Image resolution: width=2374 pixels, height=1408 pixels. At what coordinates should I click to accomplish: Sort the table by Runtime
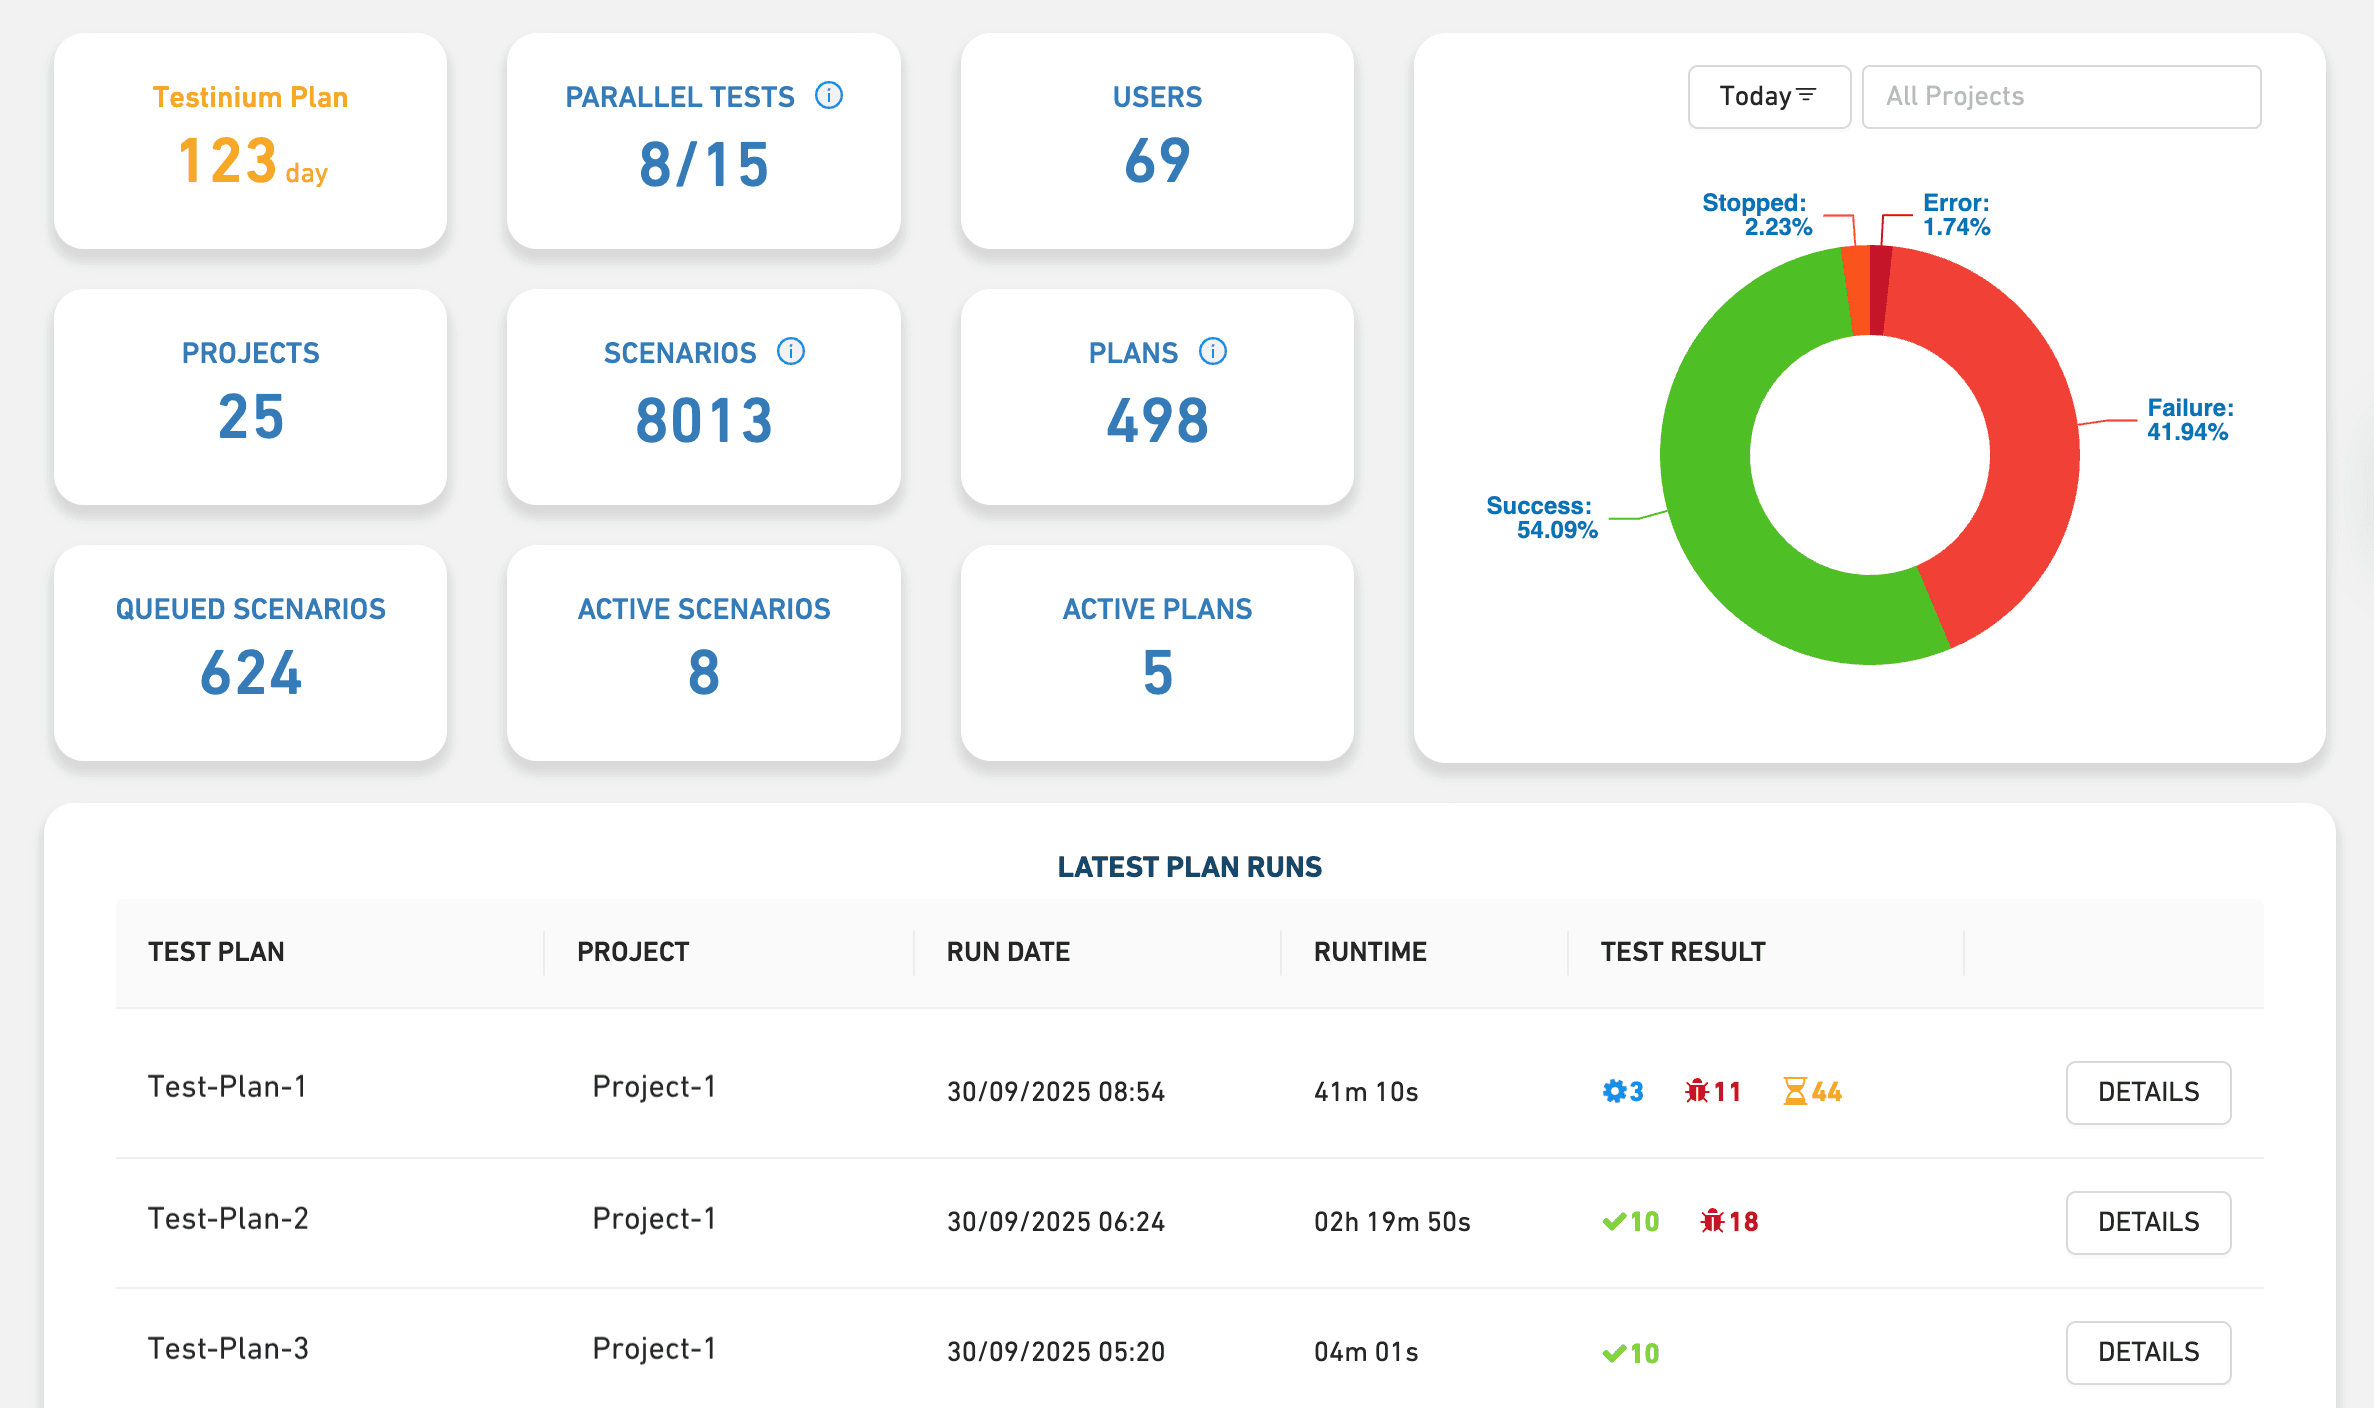(1371, 951)
